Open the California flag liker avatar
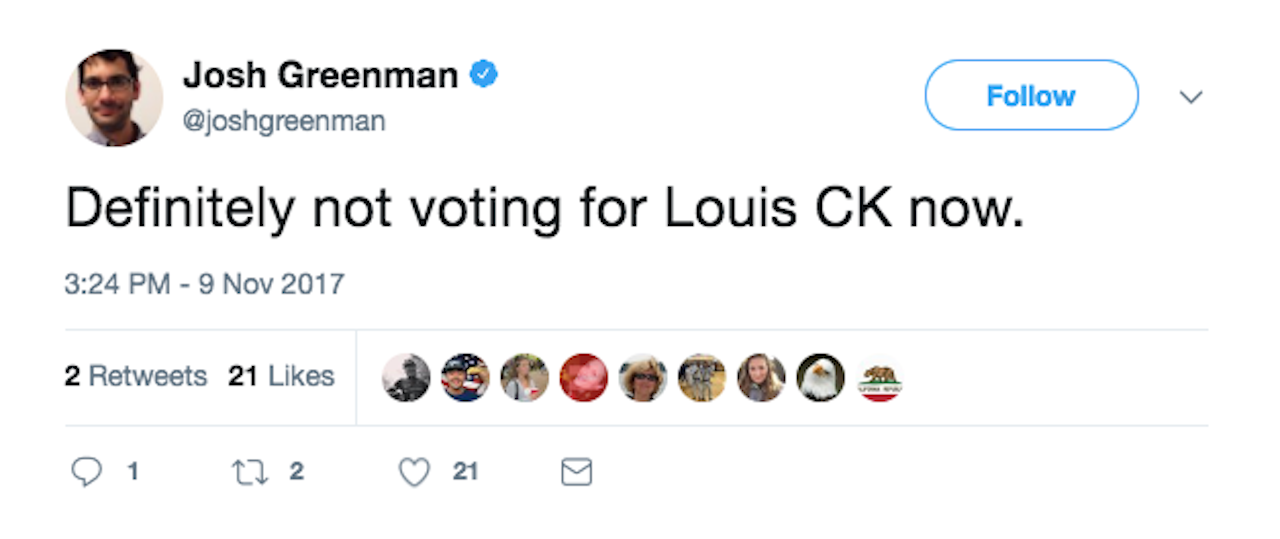Viewport: 1280px width, 539px height. tap(881, 378)
